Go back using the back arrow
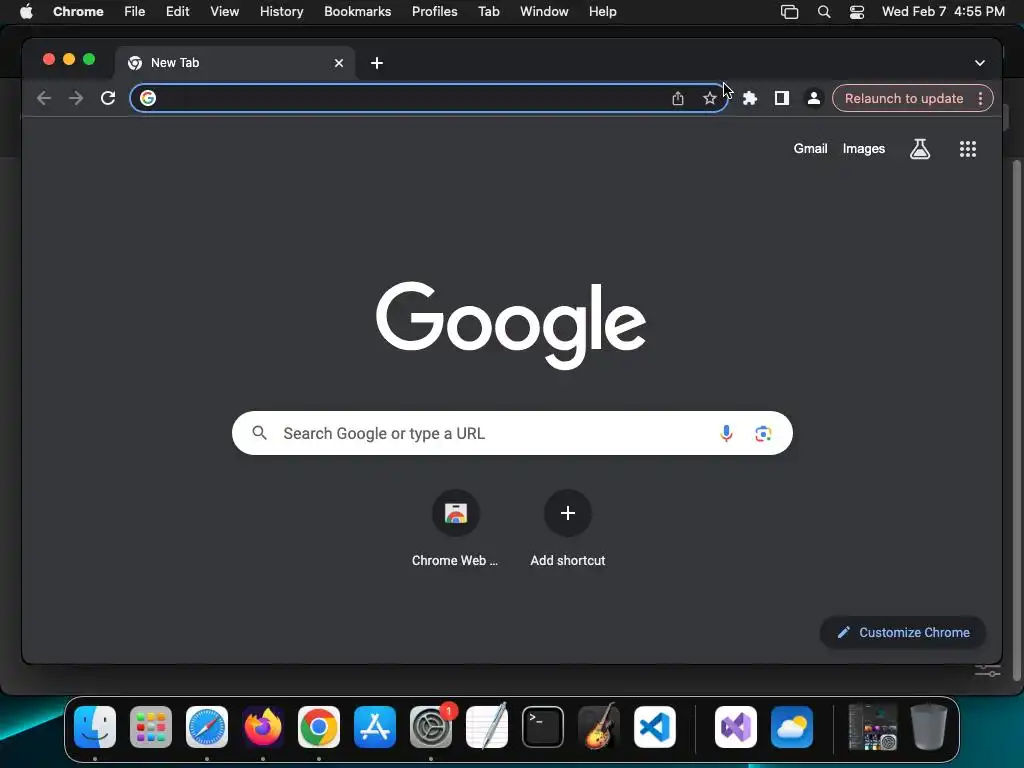 [44, 98]
